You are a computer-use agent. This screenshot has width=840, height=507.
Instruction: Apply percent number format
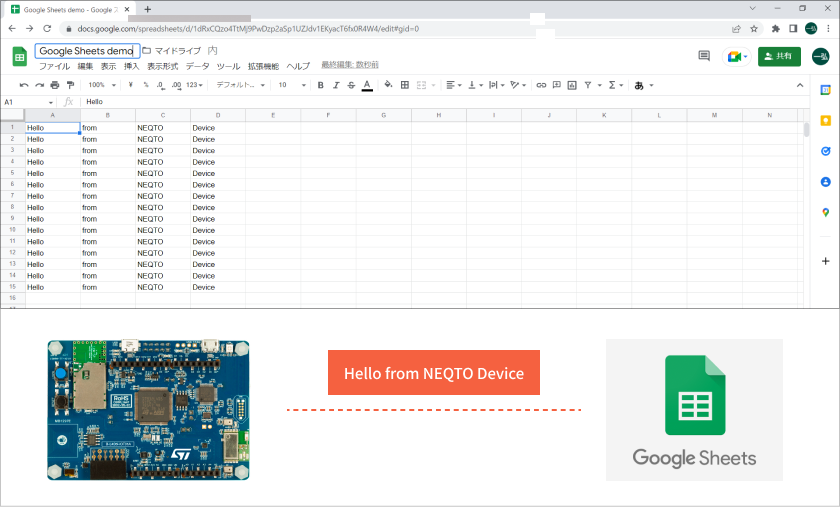(x=146, y=85)
